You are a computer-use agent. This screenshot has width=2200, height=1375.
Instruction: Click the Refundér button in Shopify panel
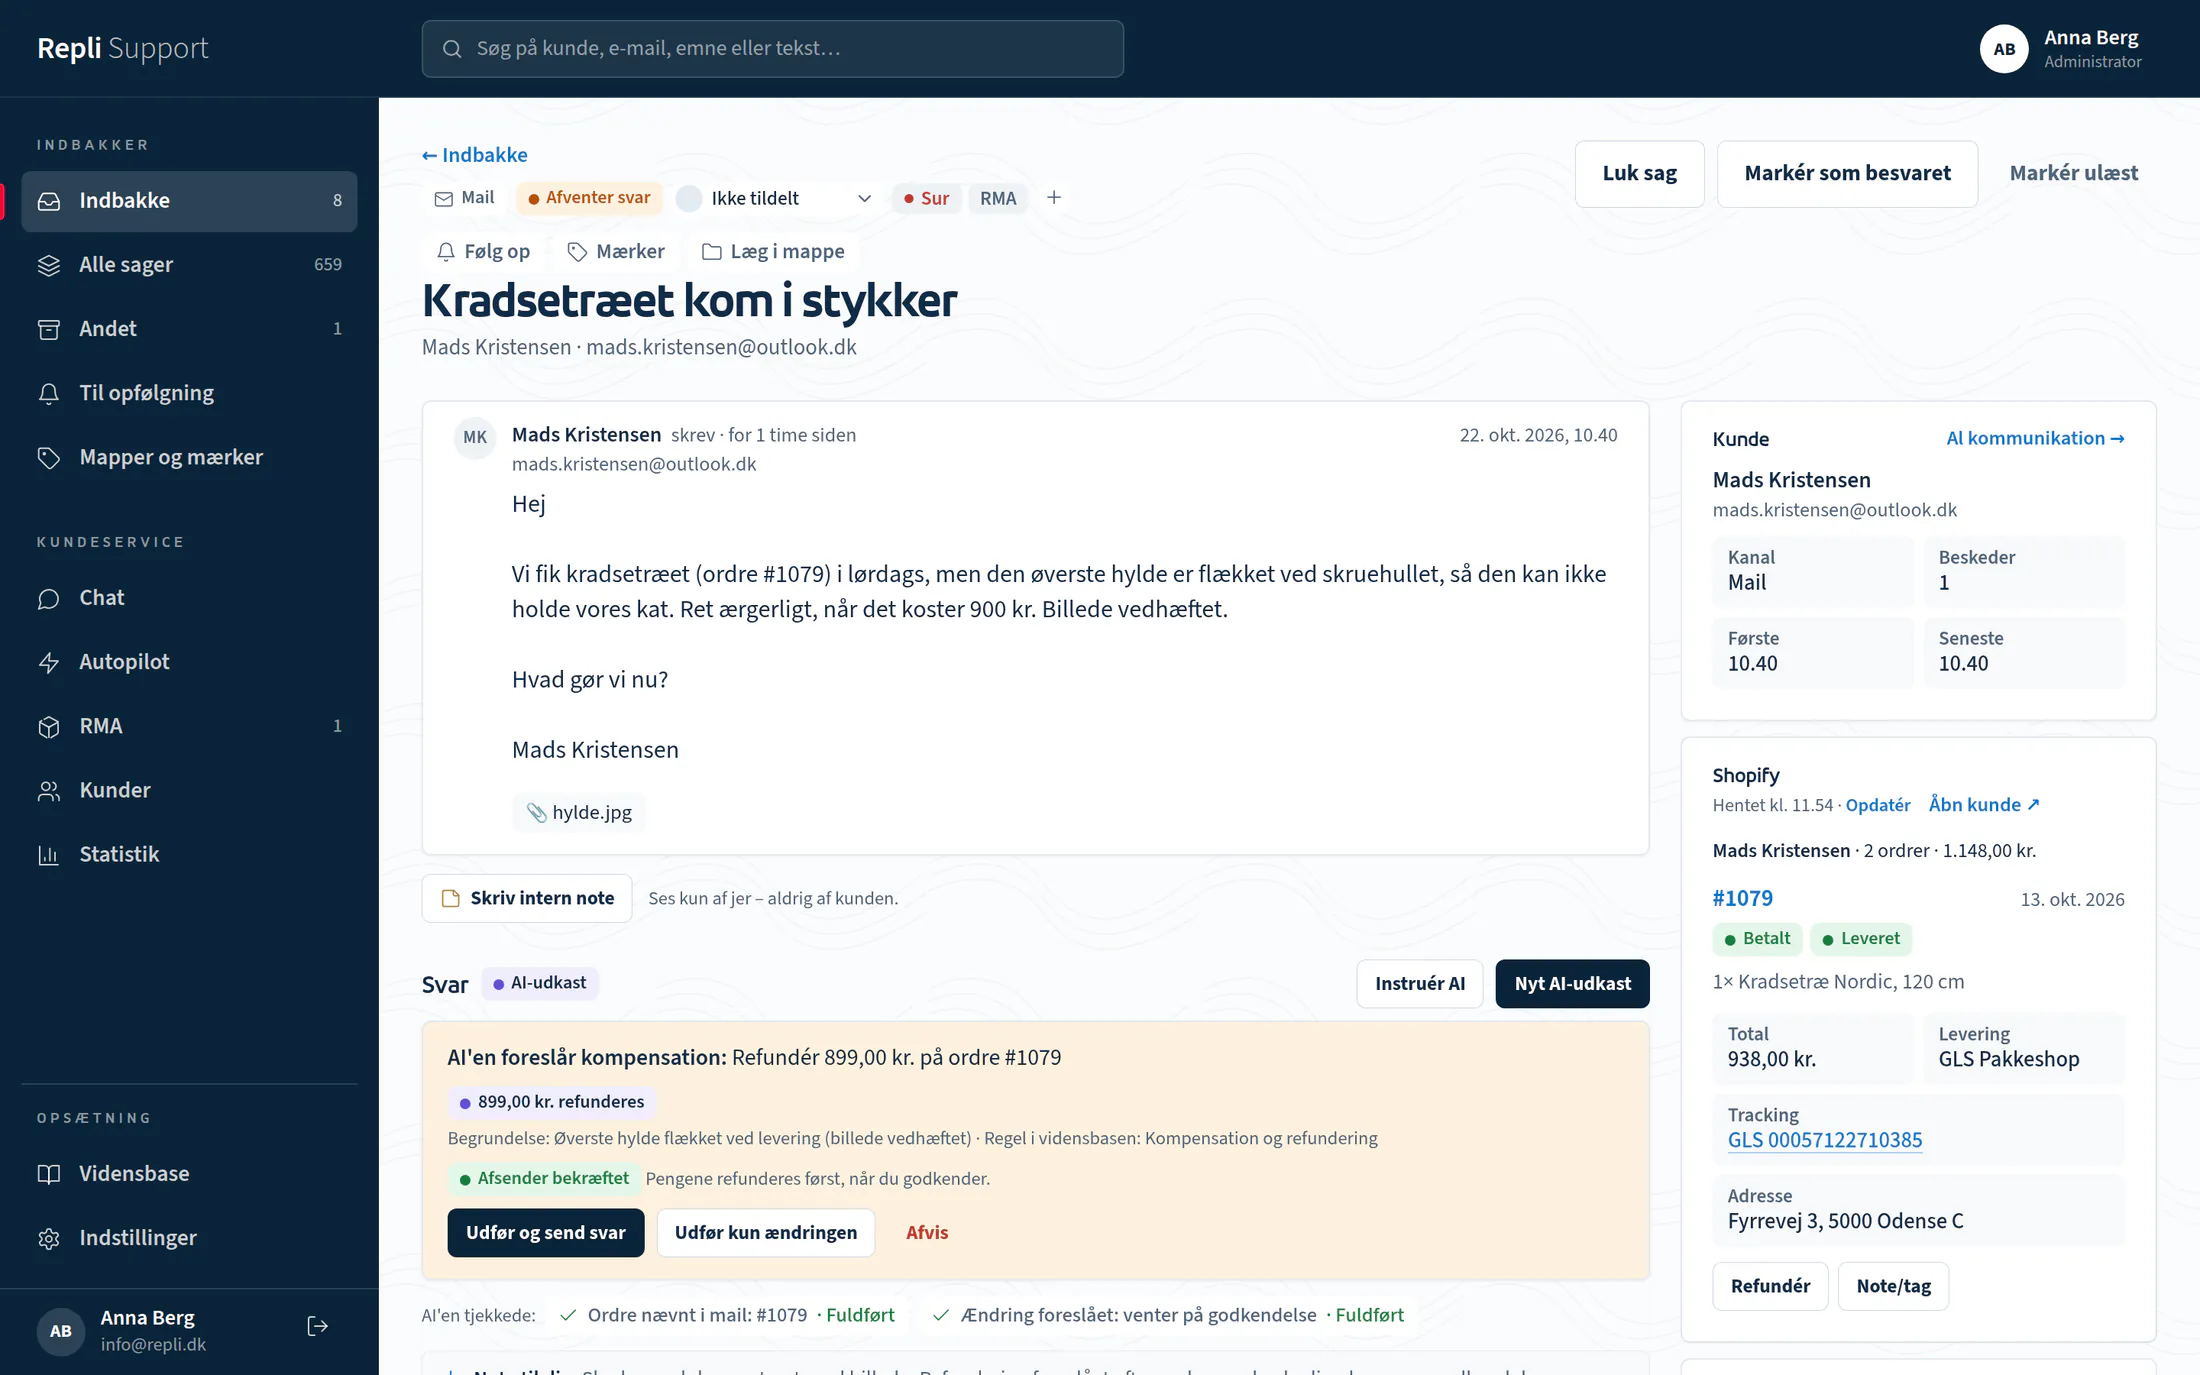point(1770,1286)
